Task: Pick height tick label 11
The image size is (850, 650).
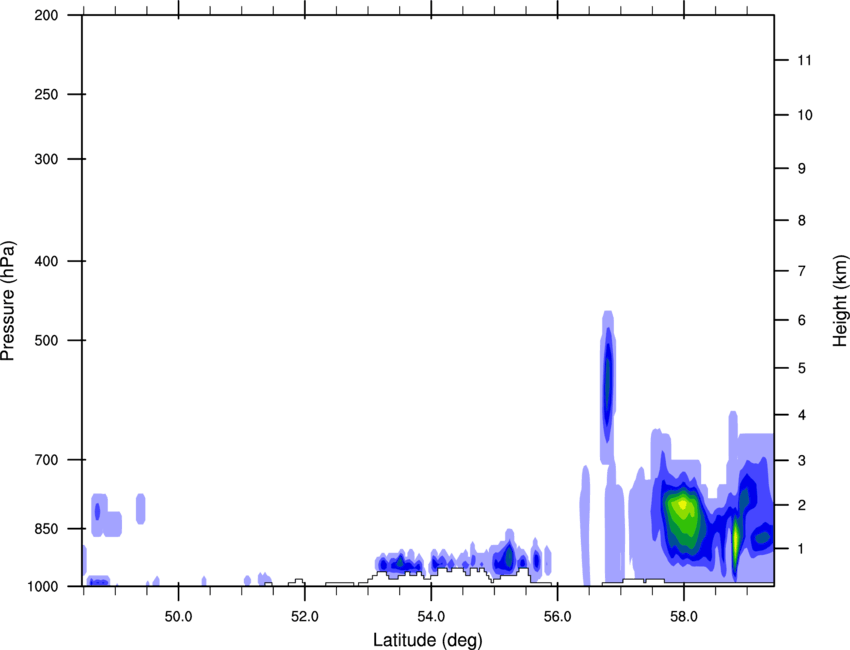Action: 804,60
